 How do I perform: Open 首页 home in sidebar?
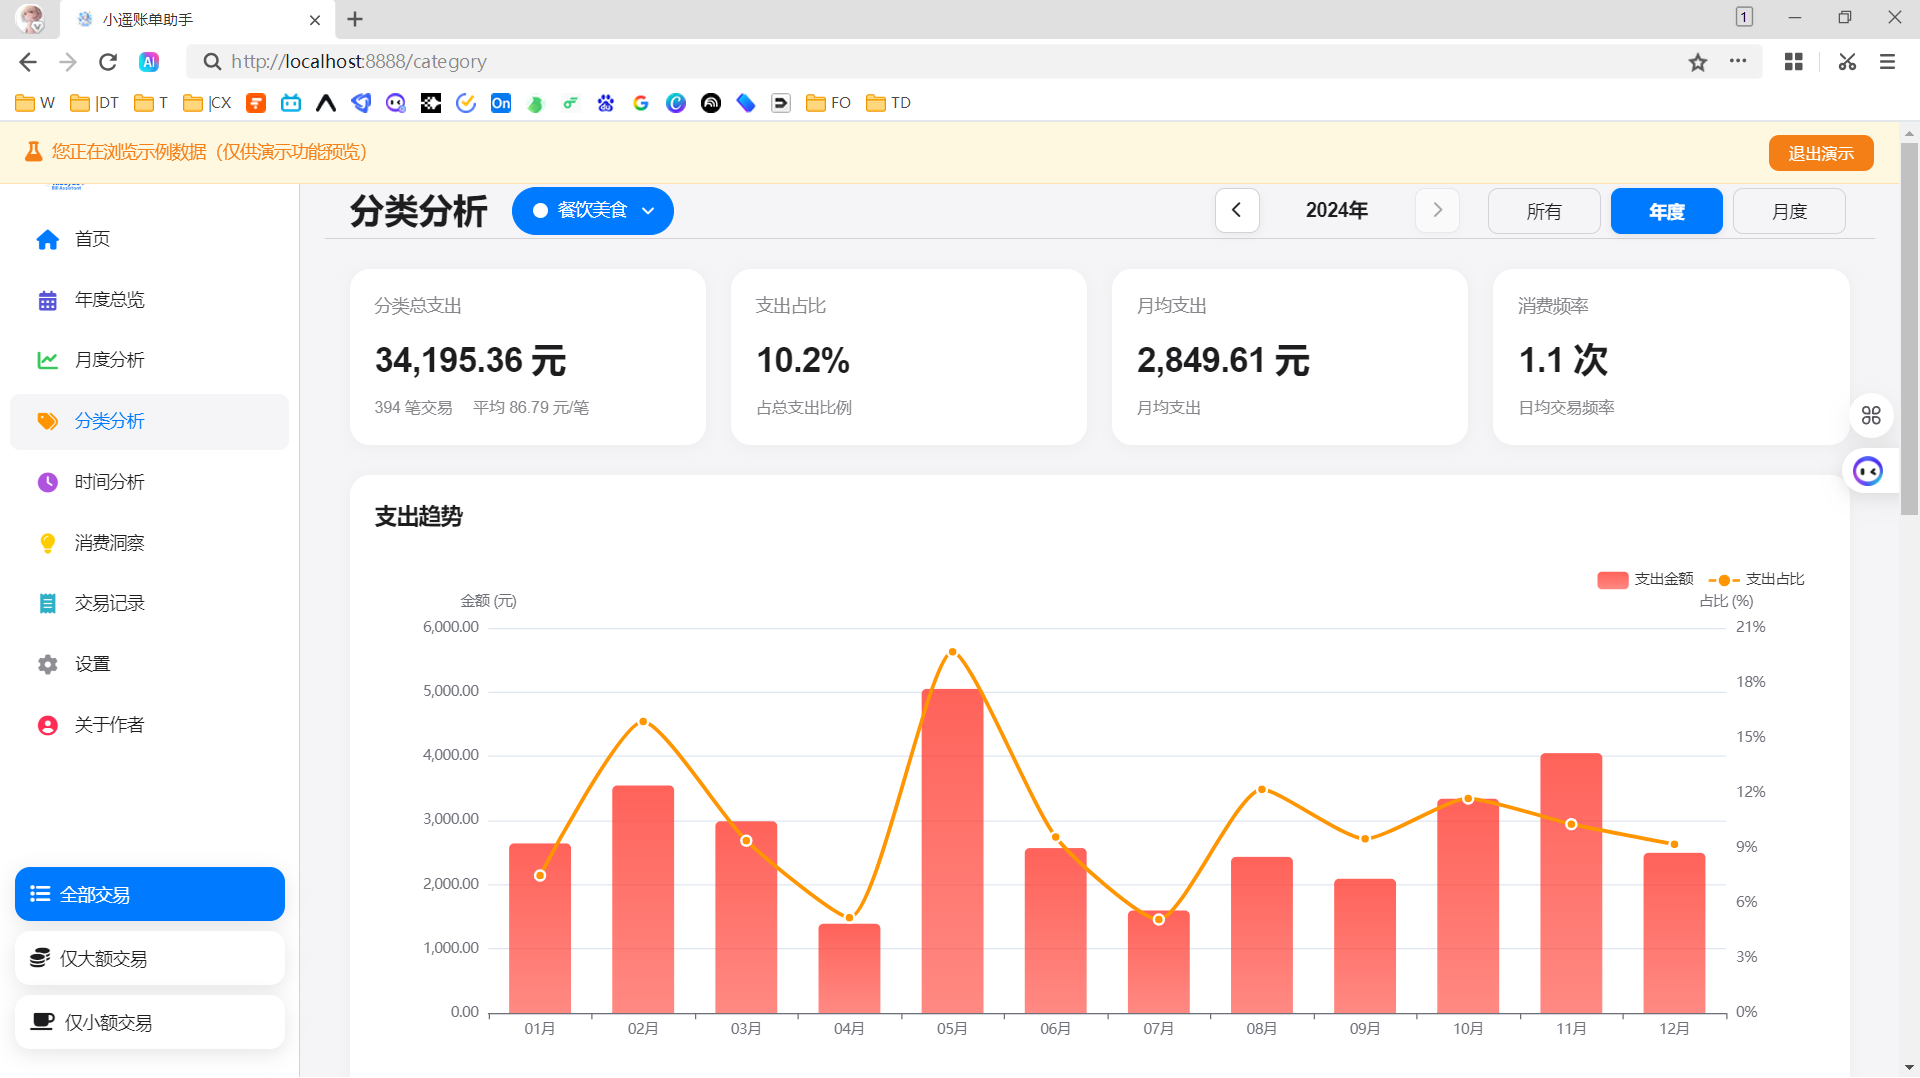[x=149, y=239]
